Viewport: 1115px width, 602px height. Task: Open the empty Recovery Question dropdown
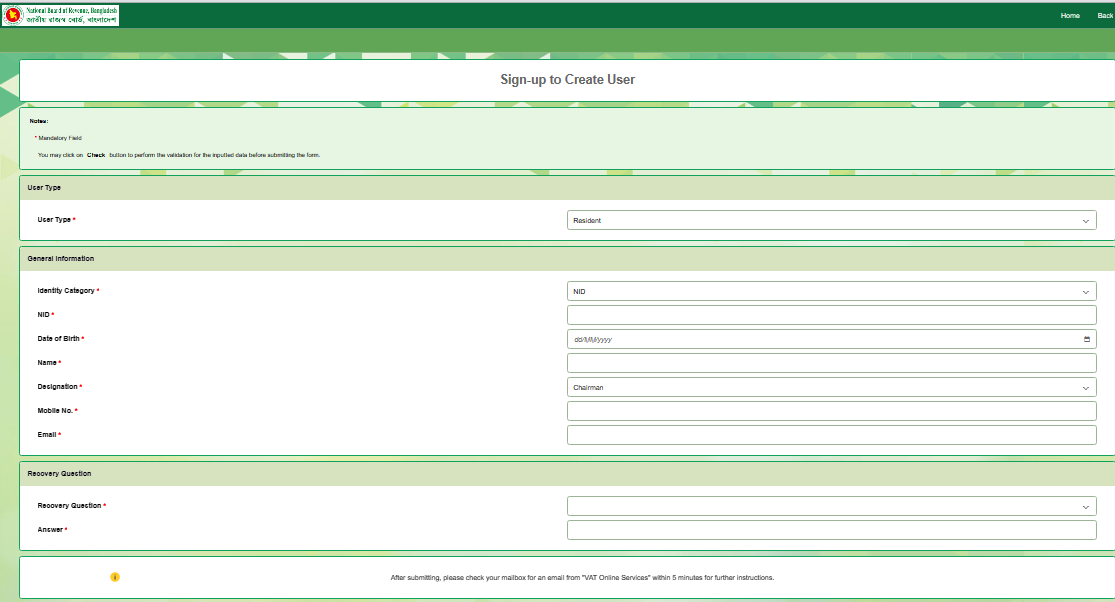[831, 506]
